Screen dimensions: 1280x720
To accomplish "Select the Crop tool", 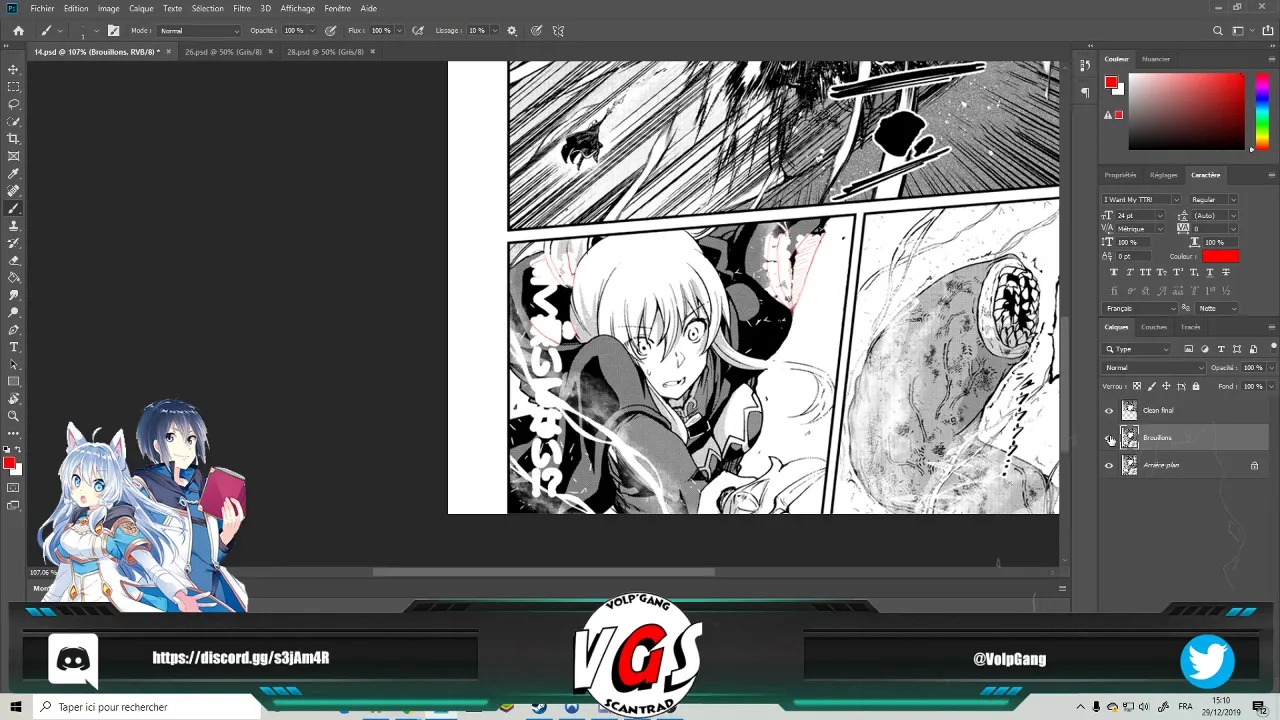I will point(13,139).
